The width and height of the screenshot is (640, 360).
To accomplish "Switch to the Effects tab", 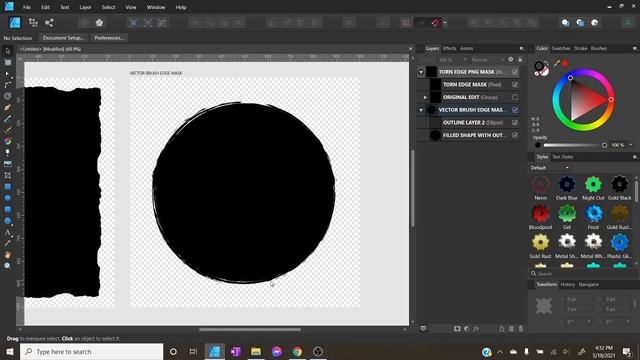I will coord(449,49).
